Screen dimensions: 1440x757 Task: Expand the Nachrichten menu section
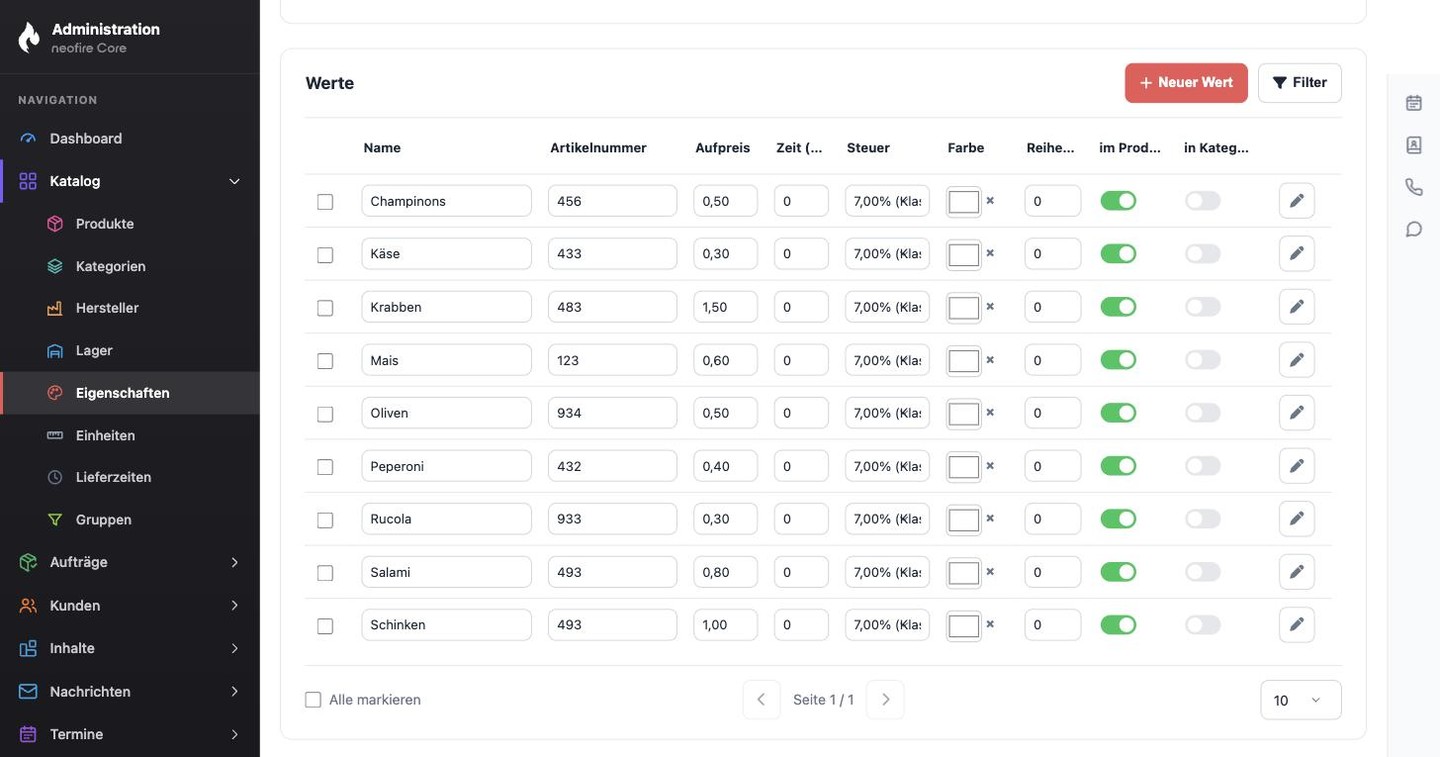tap(130, 692)
